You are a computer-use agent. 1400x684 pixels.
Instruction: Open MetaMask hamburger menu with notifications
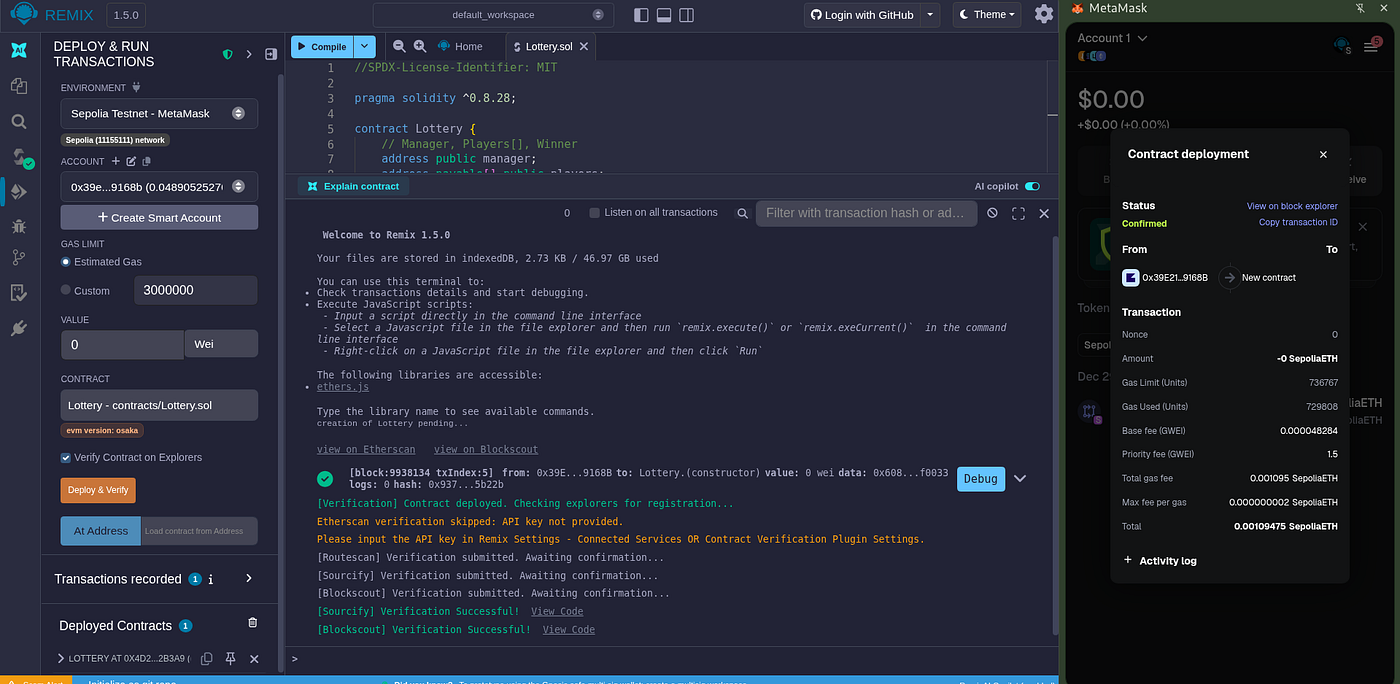[x=1372, y=45]
